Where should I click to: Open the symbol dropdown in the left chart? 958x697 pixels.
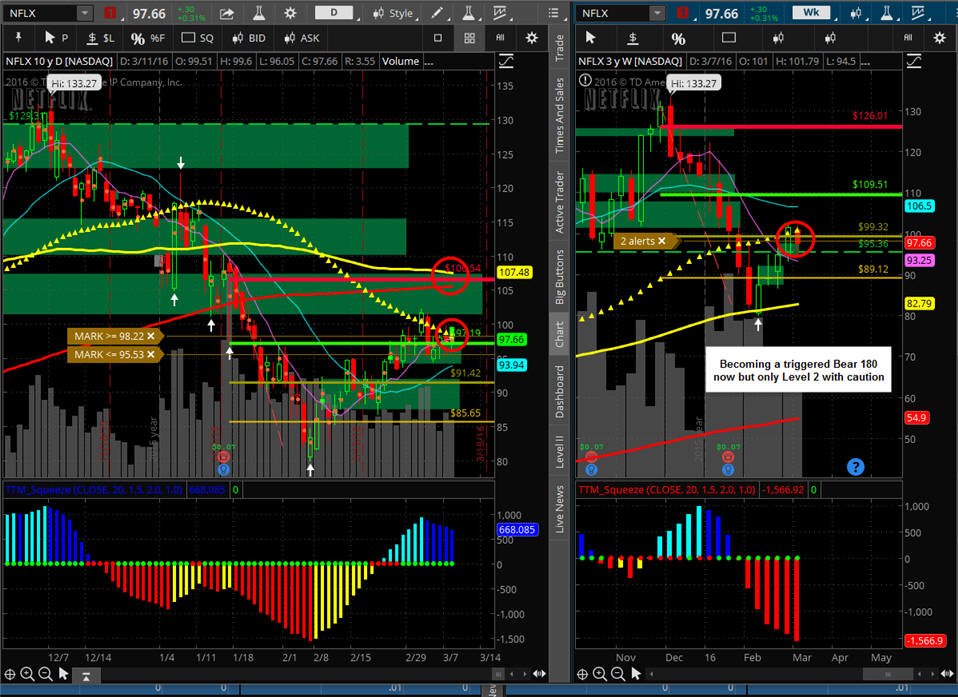pyautogui.click(x=85, y=13)
